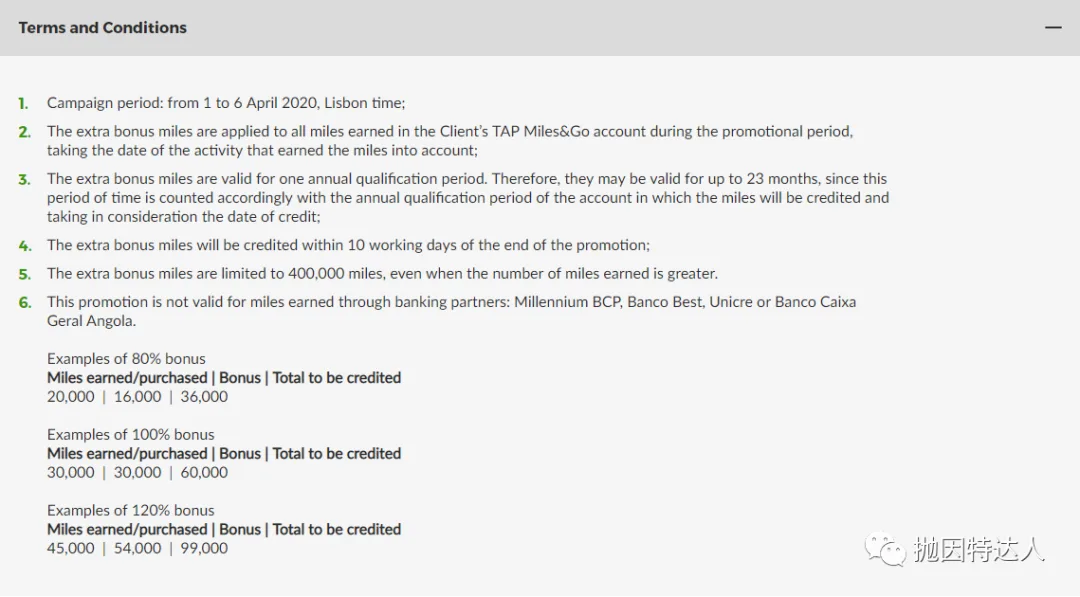The width and height of the screenshot is (1080, 597).
Task: Click the Examples of 100% bonus label
Action: [130, 434]
